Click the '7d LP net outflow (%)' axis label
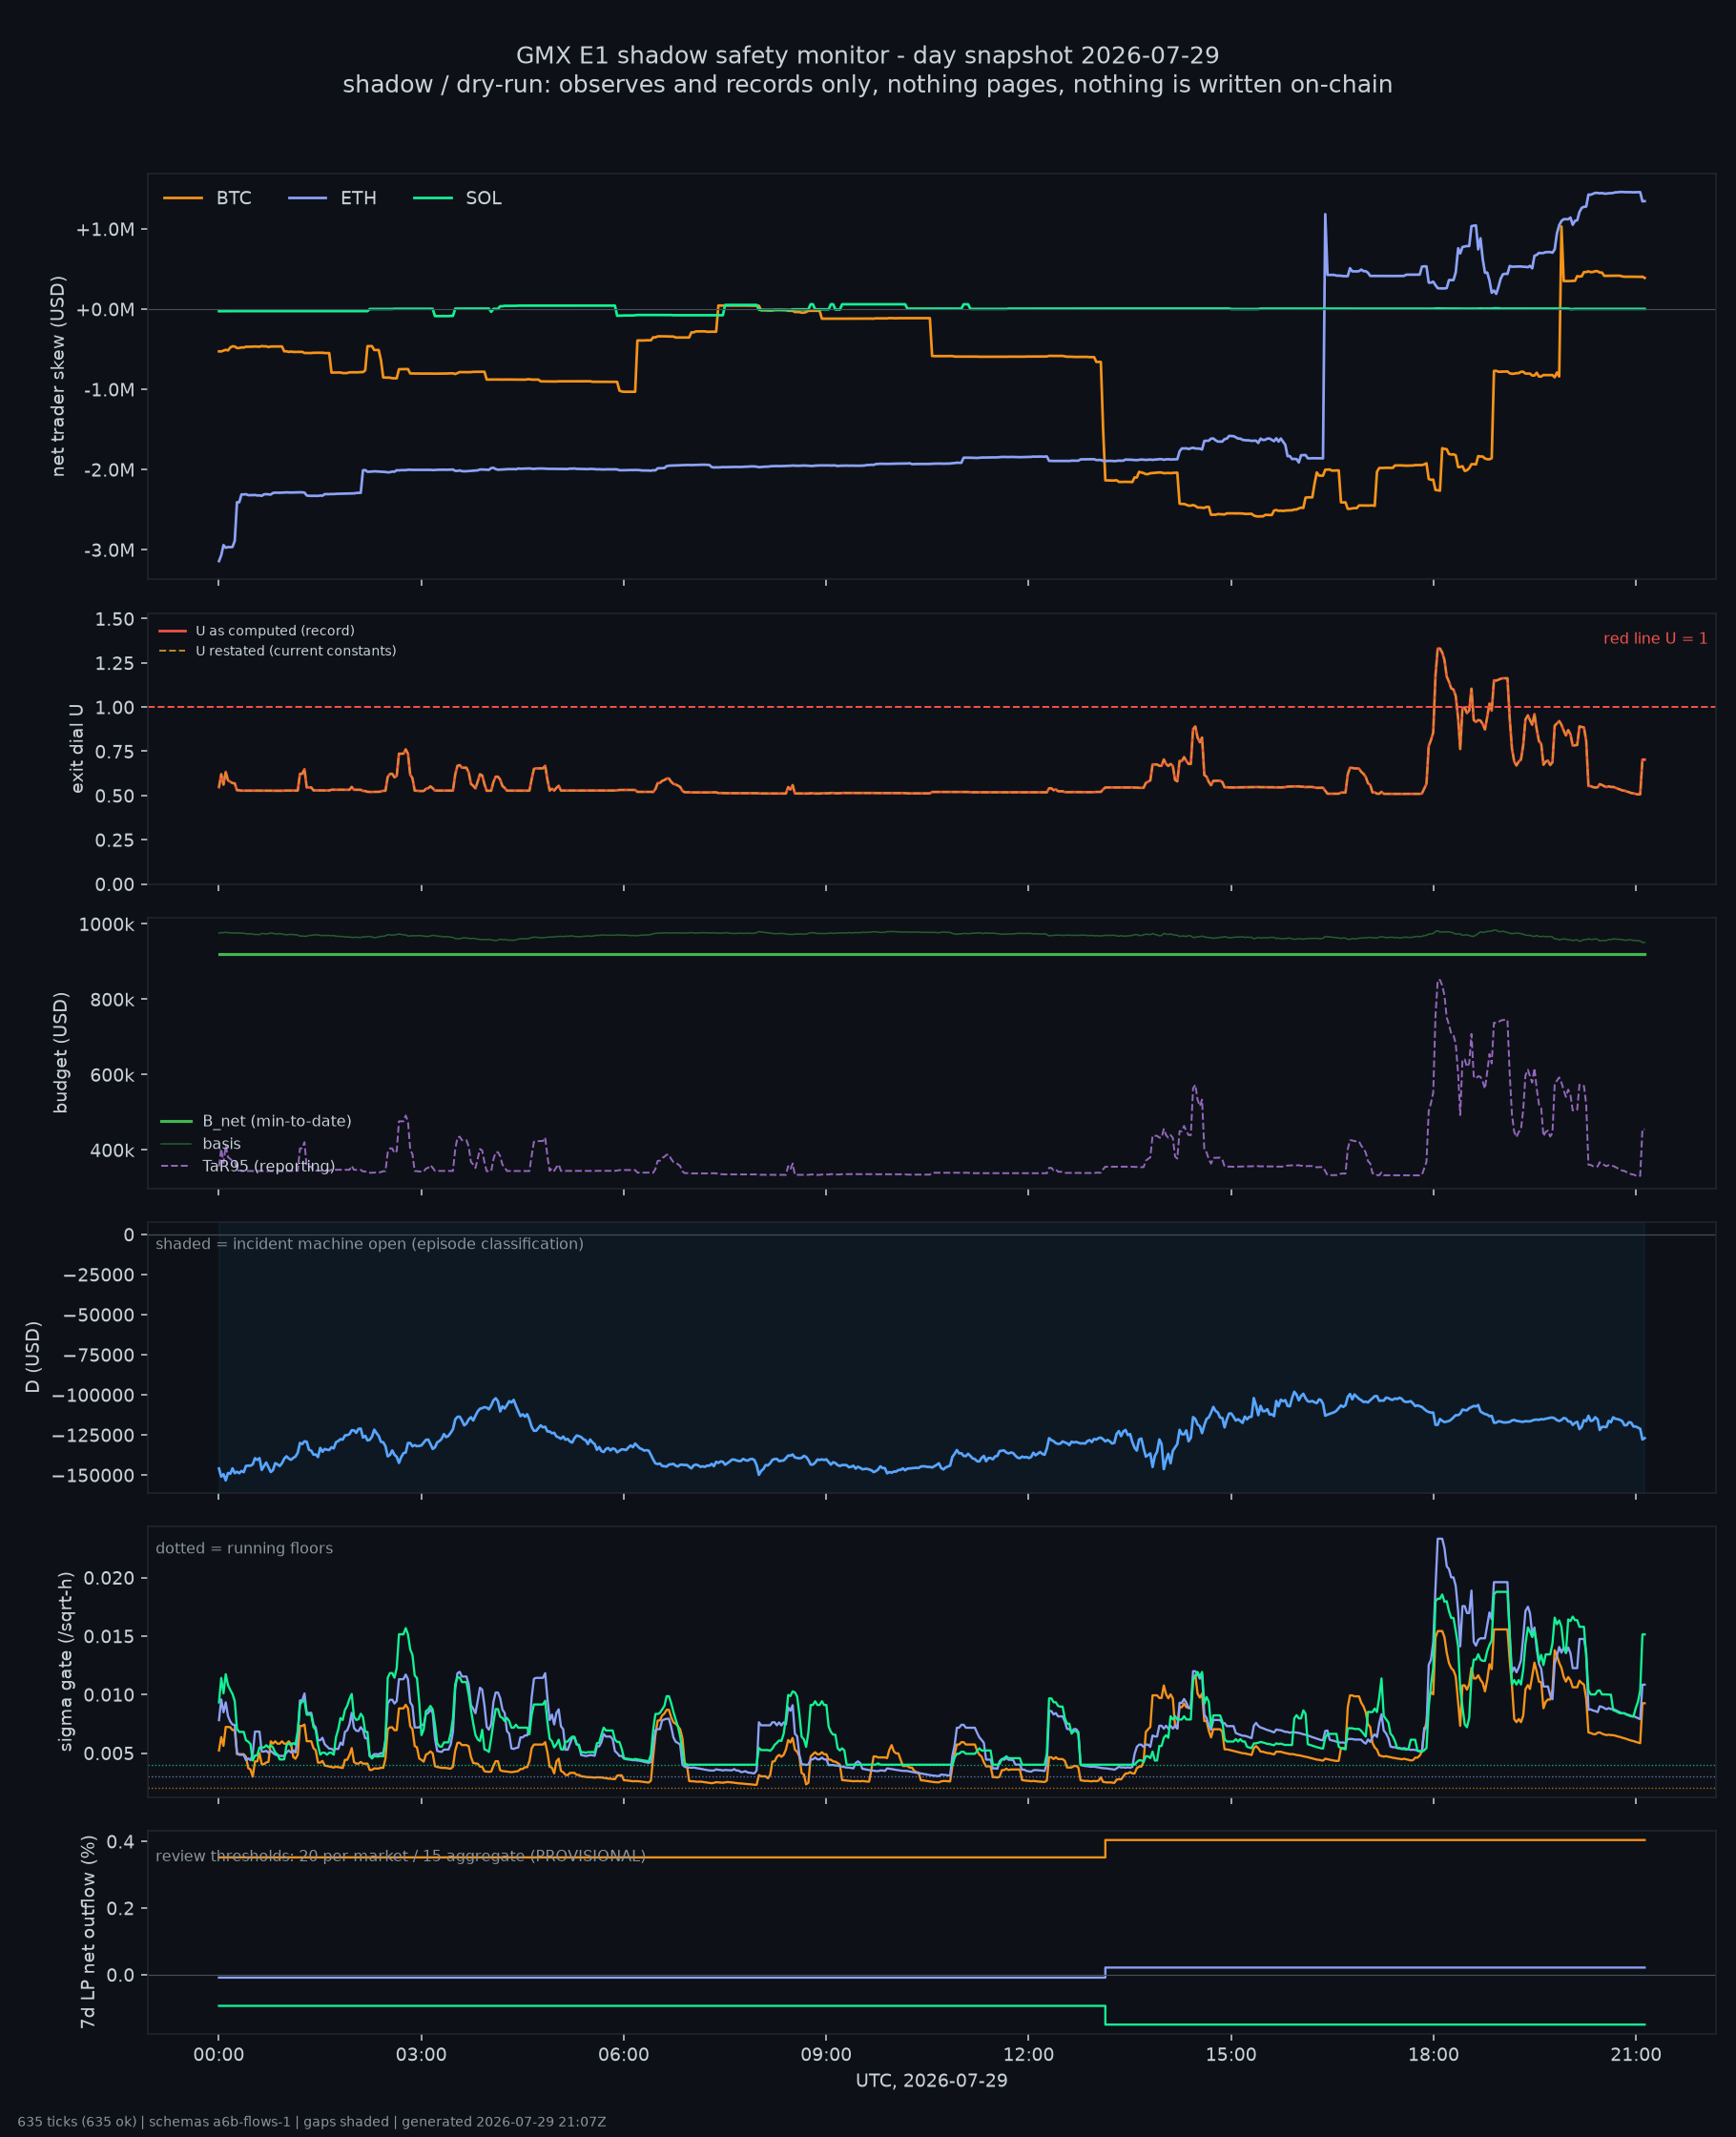 [88, 1931]
